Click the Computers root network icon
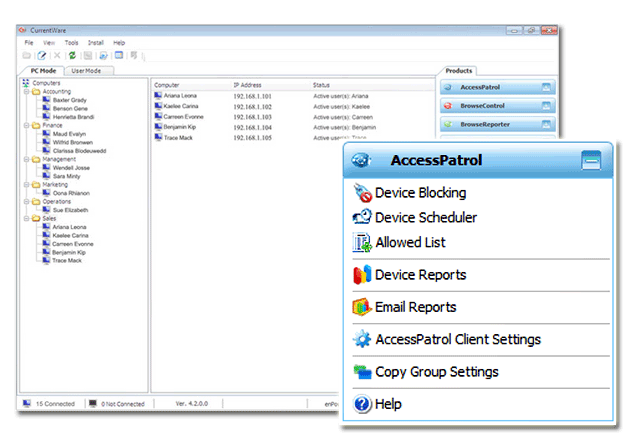Screen dimensions: 640x440 pos(26,83)
